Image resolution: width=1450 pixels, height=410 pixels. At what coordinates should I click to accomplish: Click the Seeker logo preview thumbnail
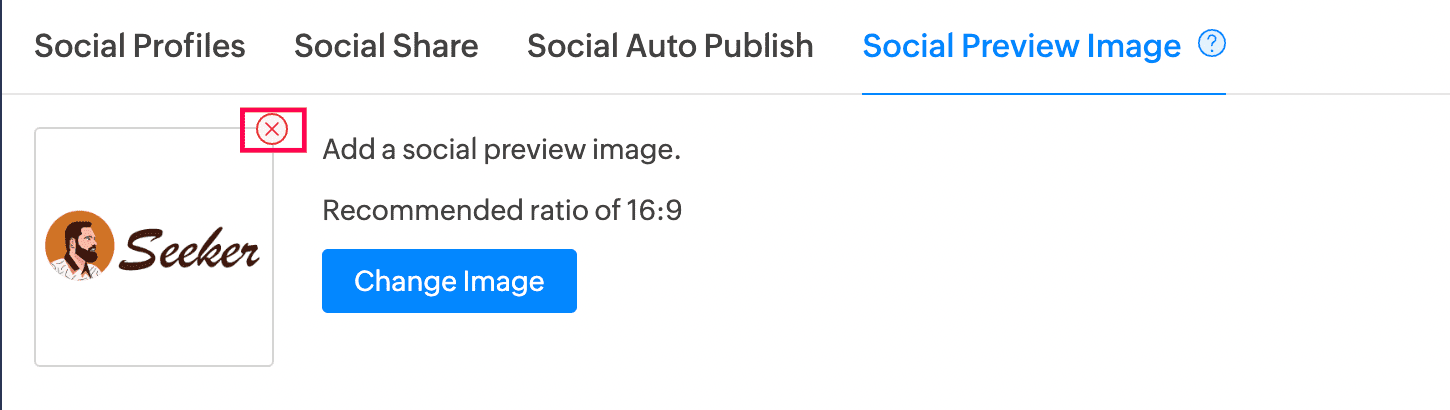[154, 247]
